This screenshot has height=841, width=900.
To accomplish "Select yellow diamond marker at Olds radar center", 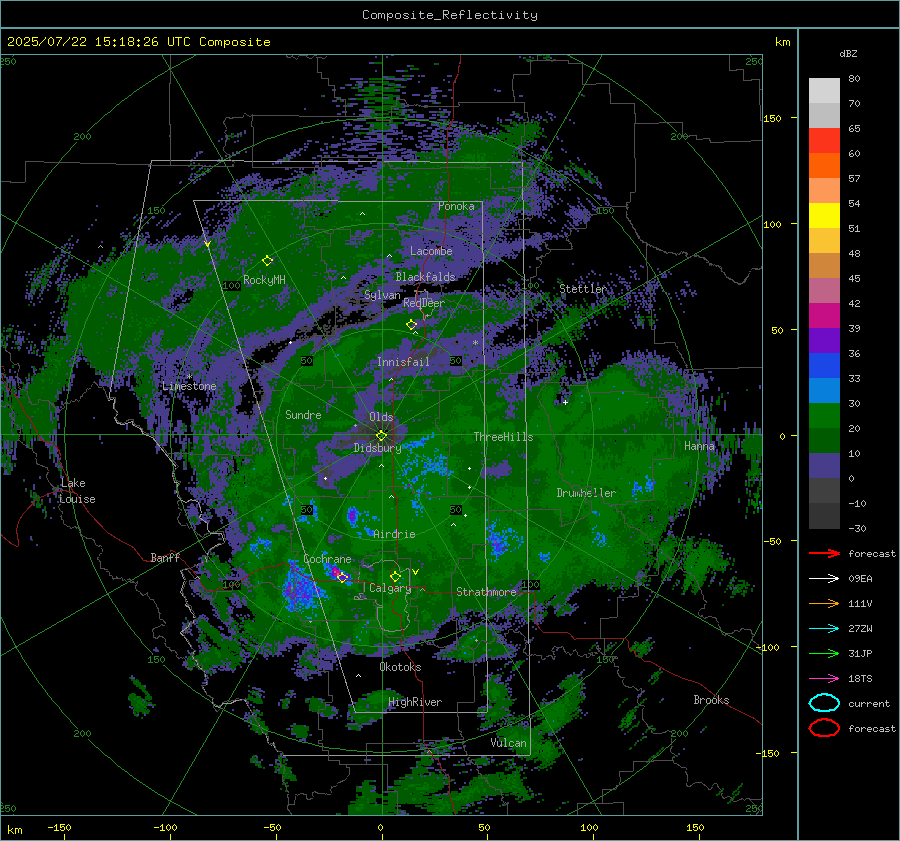I will [381, 436].
